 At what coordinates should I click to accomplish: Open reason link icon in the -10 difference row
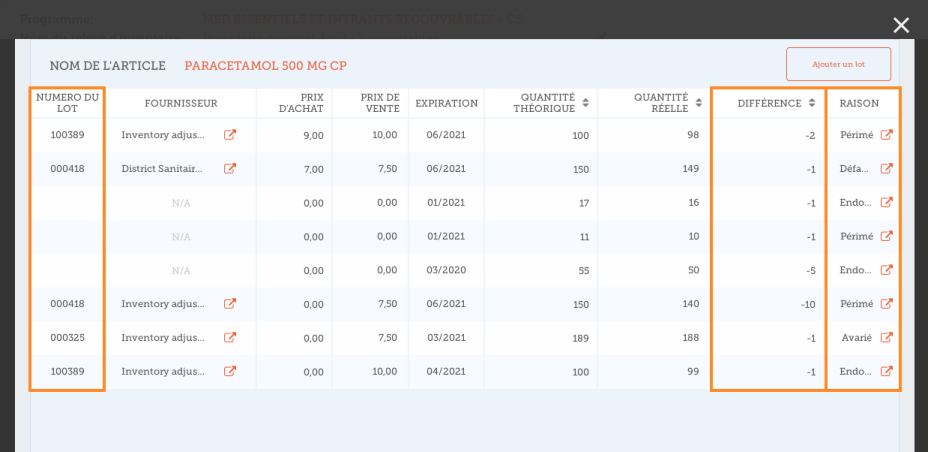[x=886, y=304]
